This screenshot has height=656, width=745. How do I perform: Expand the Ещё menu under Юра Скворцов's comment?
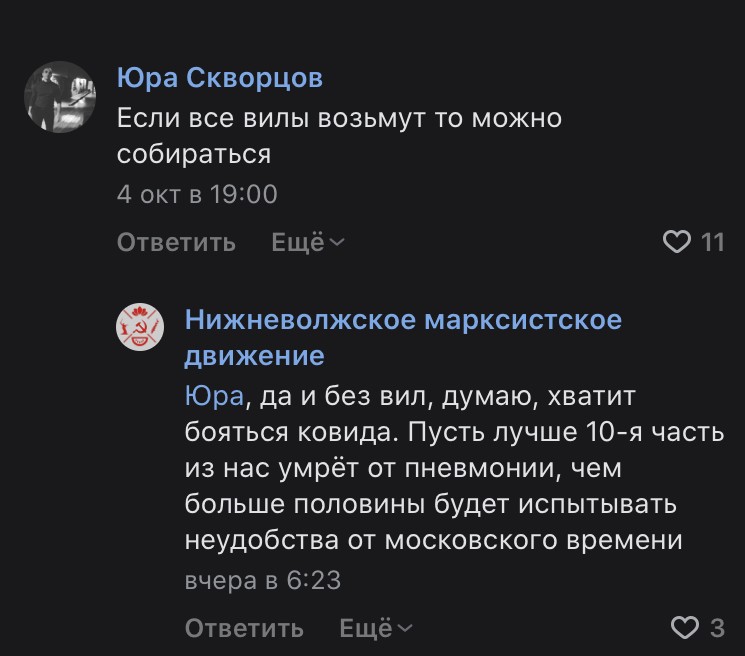pyautogui.click(x=298, y=242)
